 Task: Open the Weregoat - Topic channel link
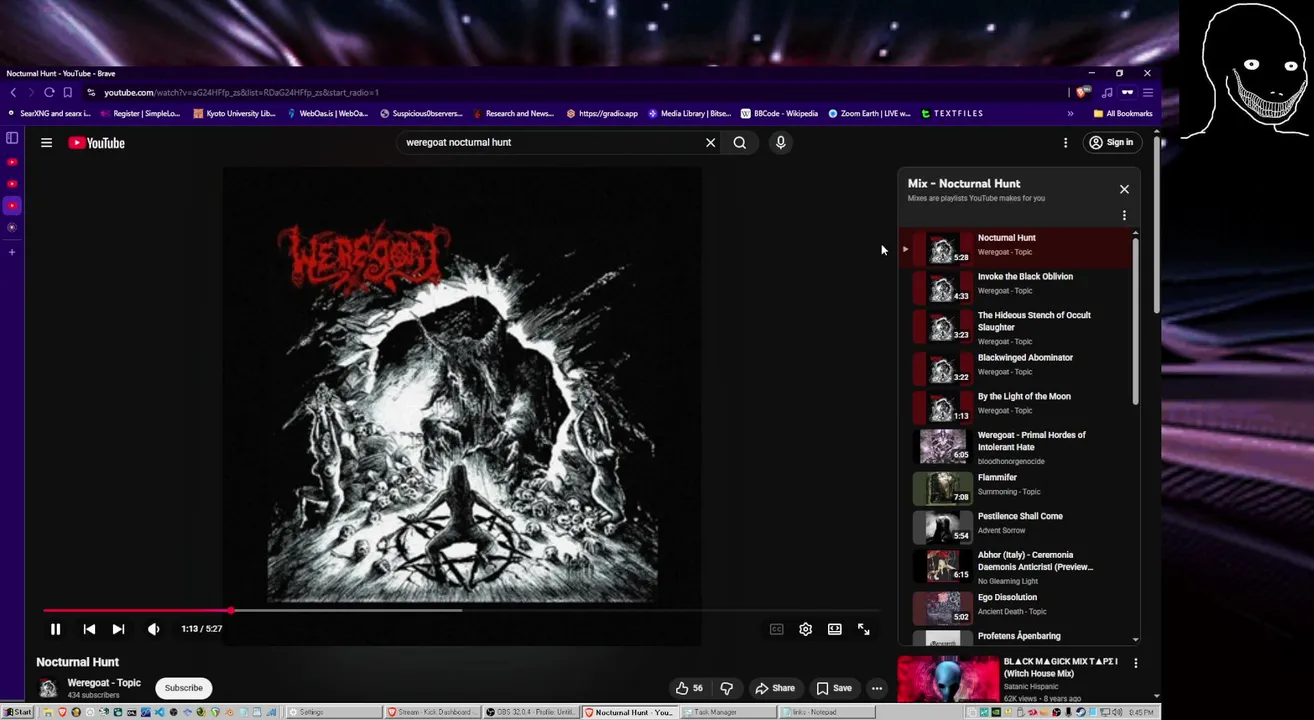point(104,683)
